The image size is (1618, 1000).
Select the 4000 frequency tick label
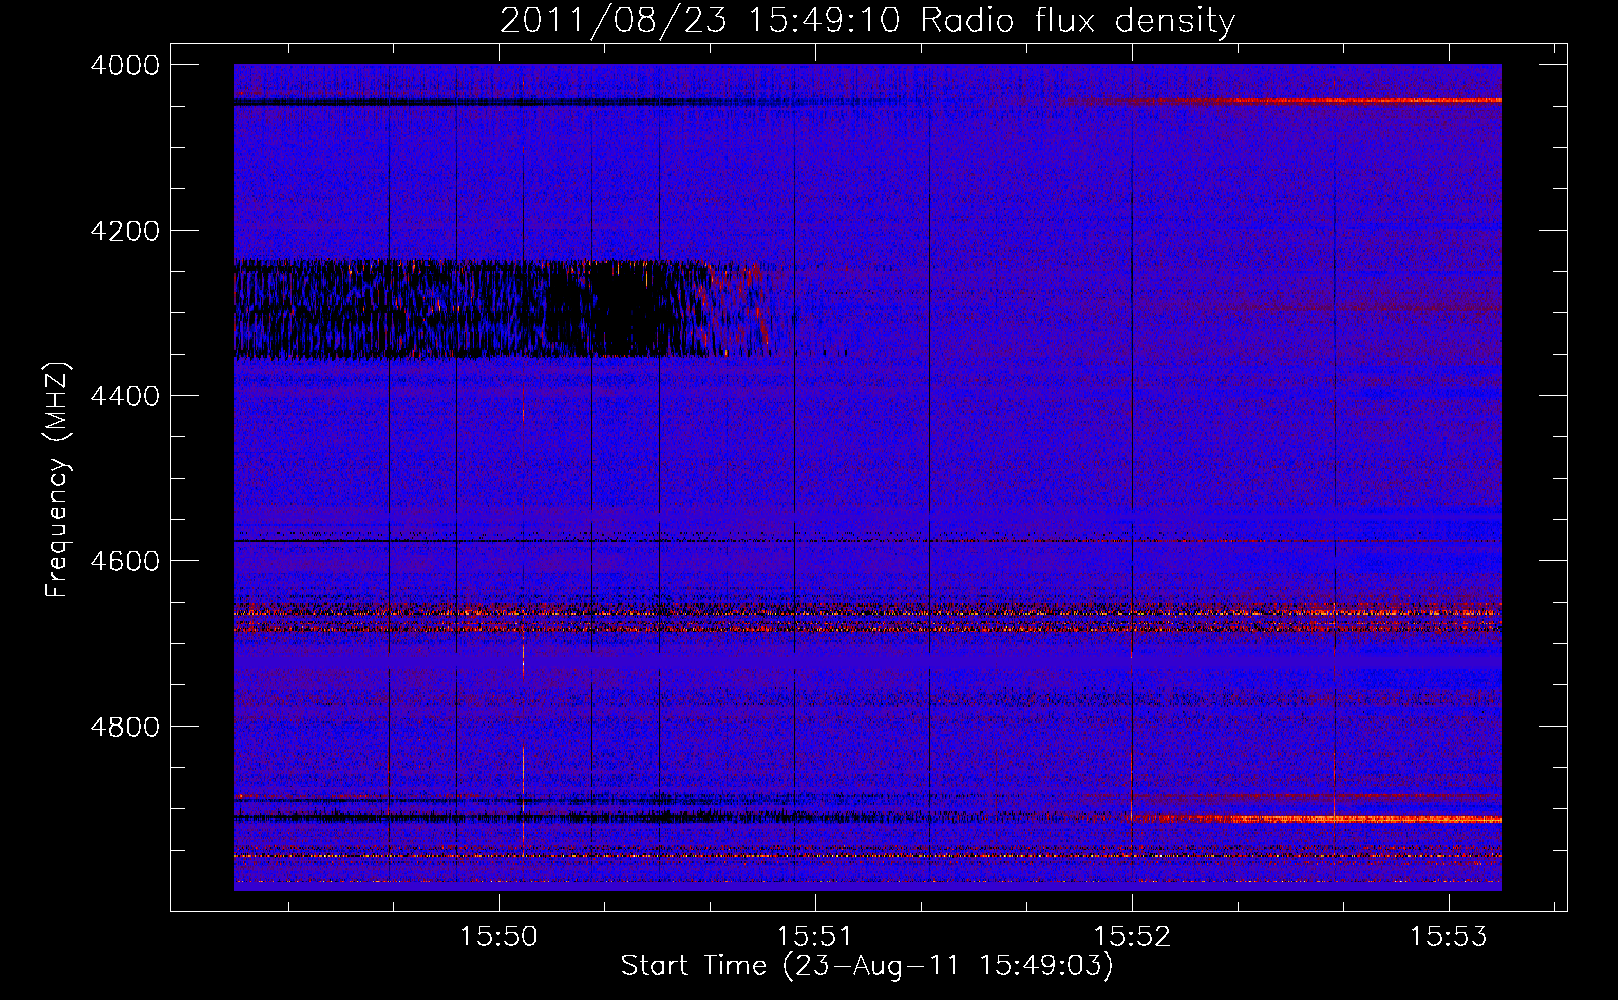tap(125, 65)
